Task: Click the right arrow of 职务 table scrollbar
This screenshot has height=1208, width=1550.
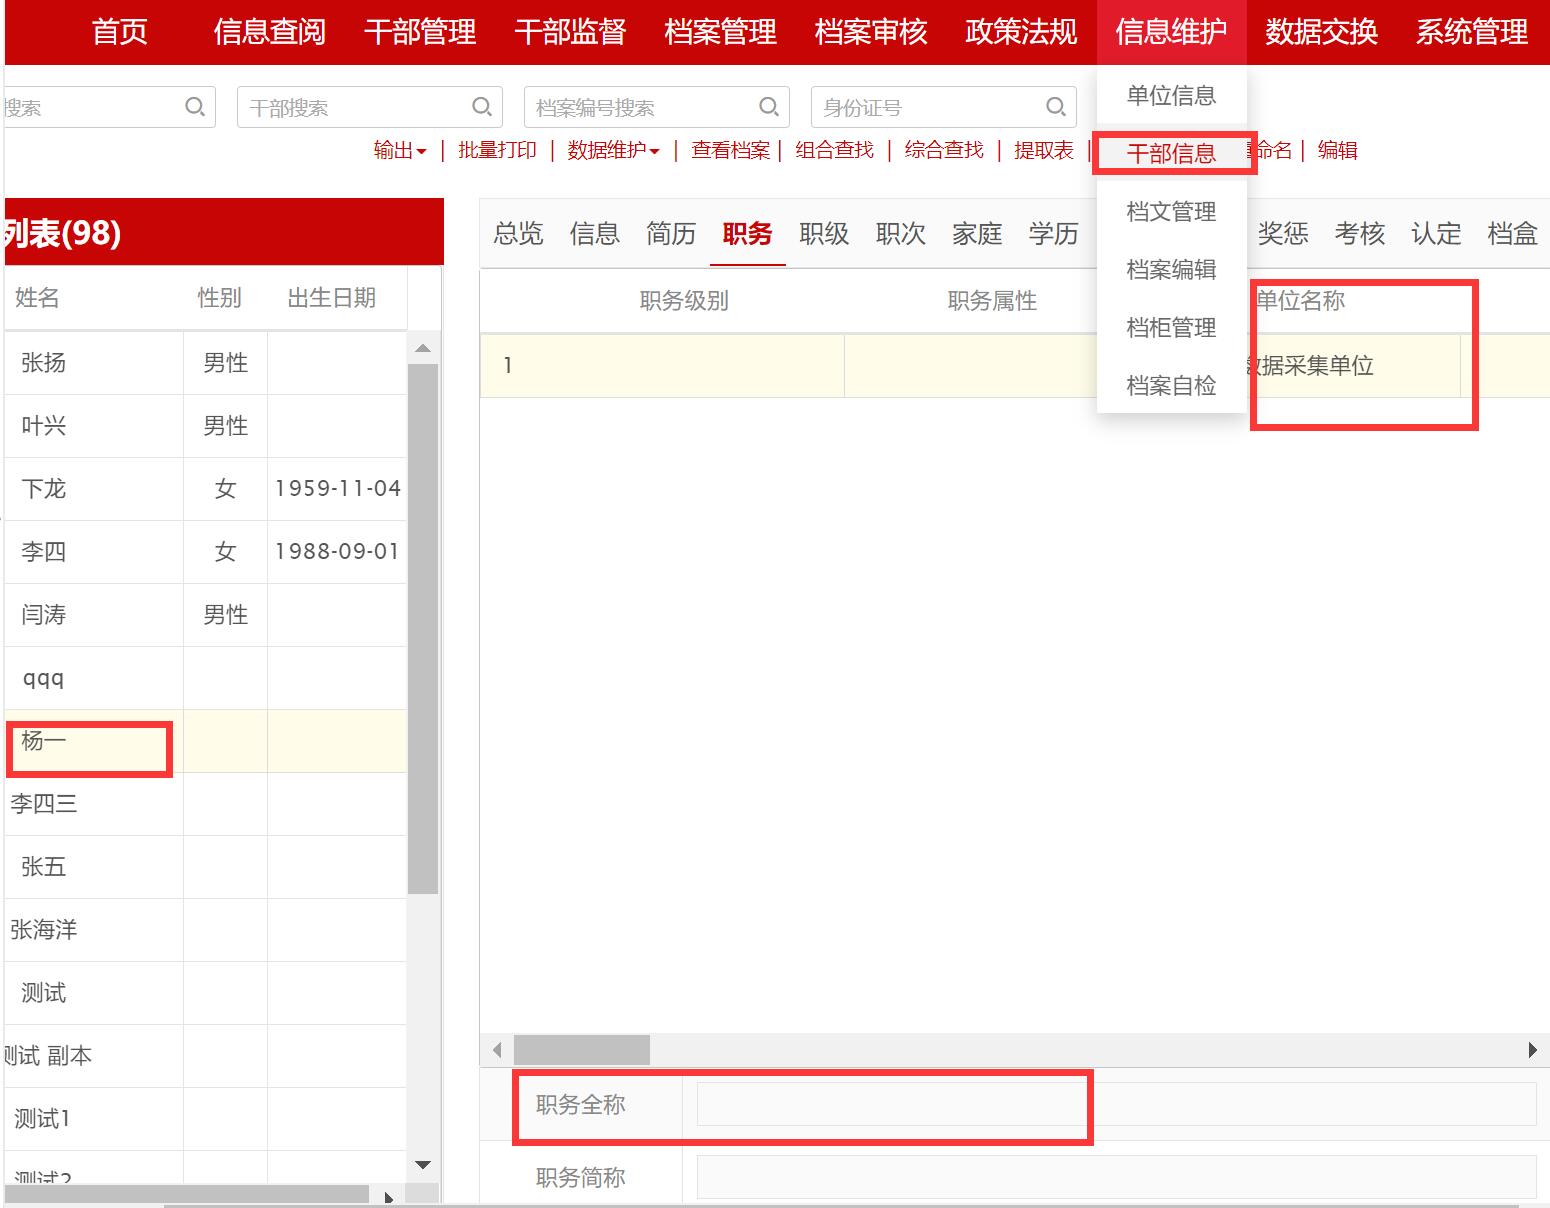Action: (x=1531, y=1050)
